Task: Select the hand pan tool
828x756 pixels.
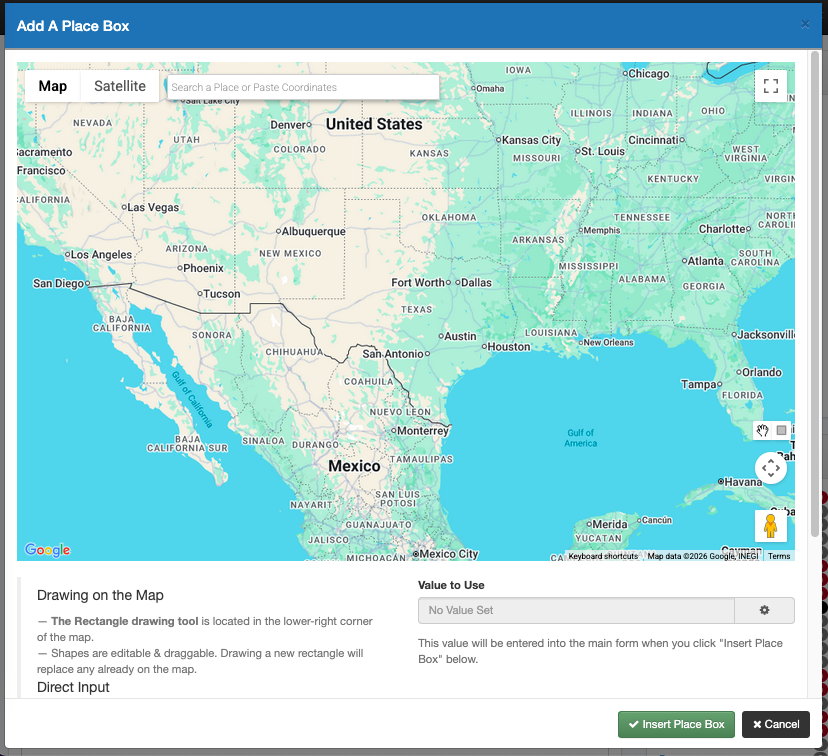Action: point(762,430)
